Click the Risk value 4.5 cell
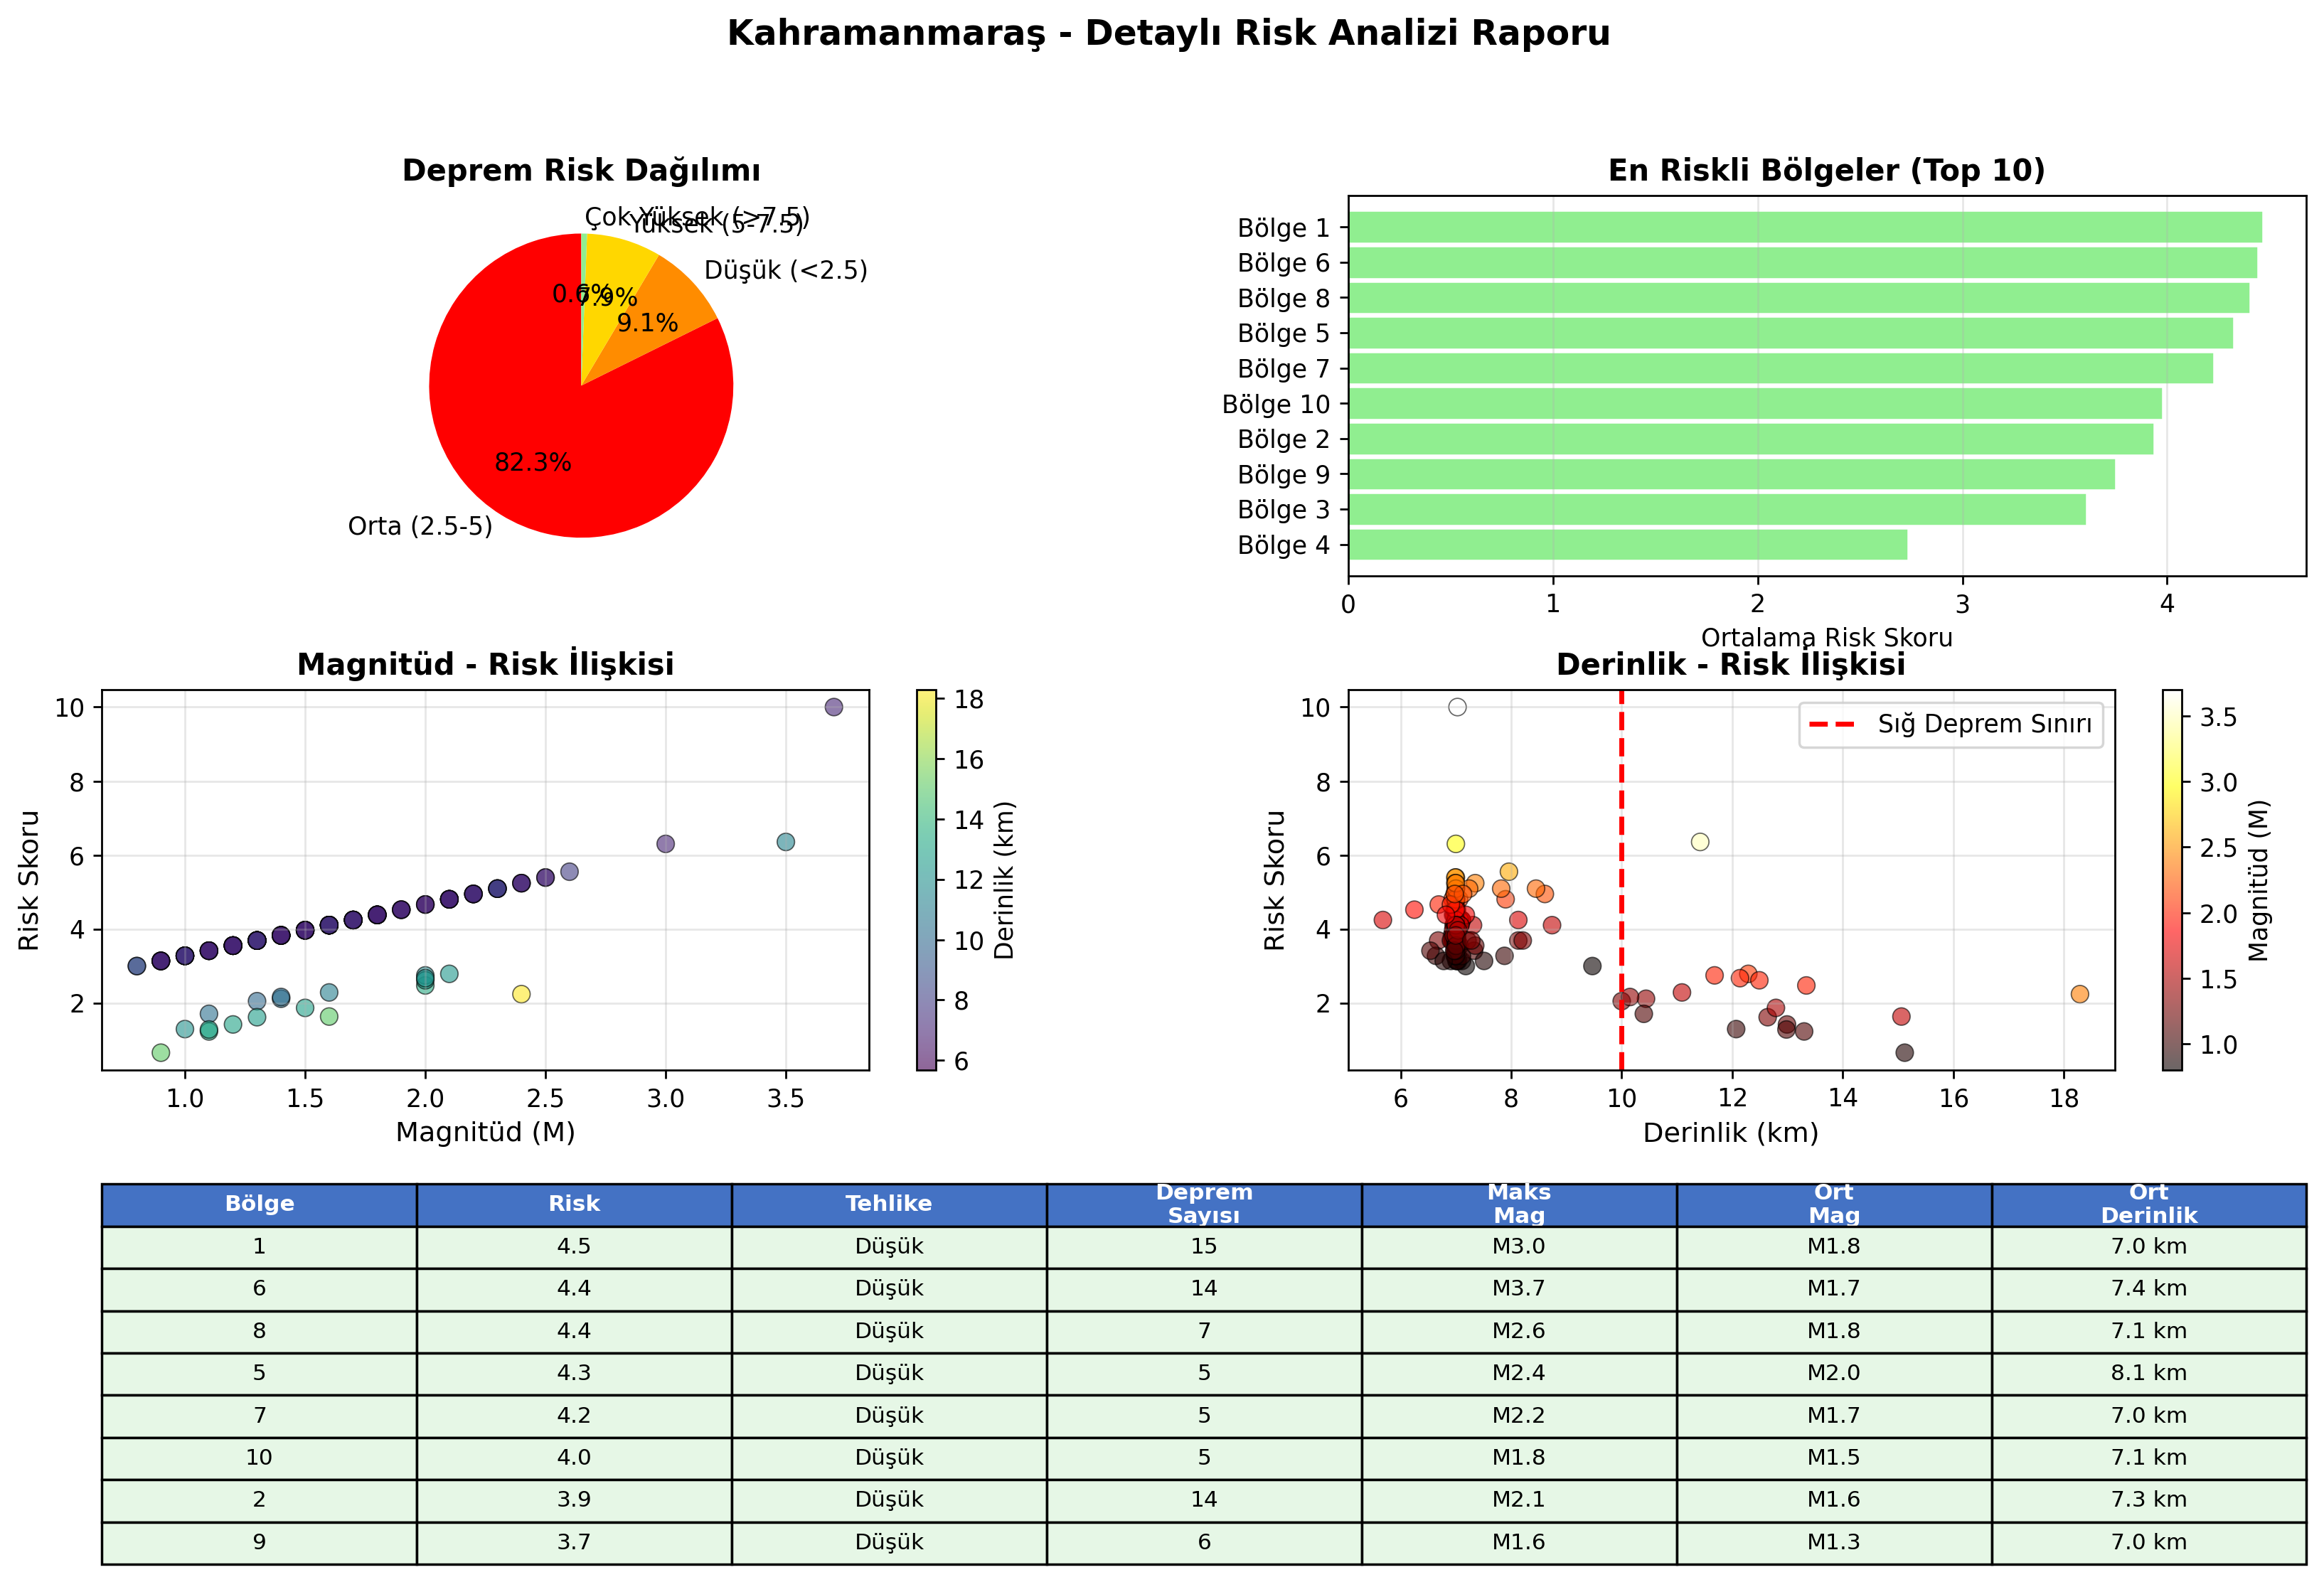This screenshot has height=1582, width=2324. pyautogui.click(x=574, y=1247)
